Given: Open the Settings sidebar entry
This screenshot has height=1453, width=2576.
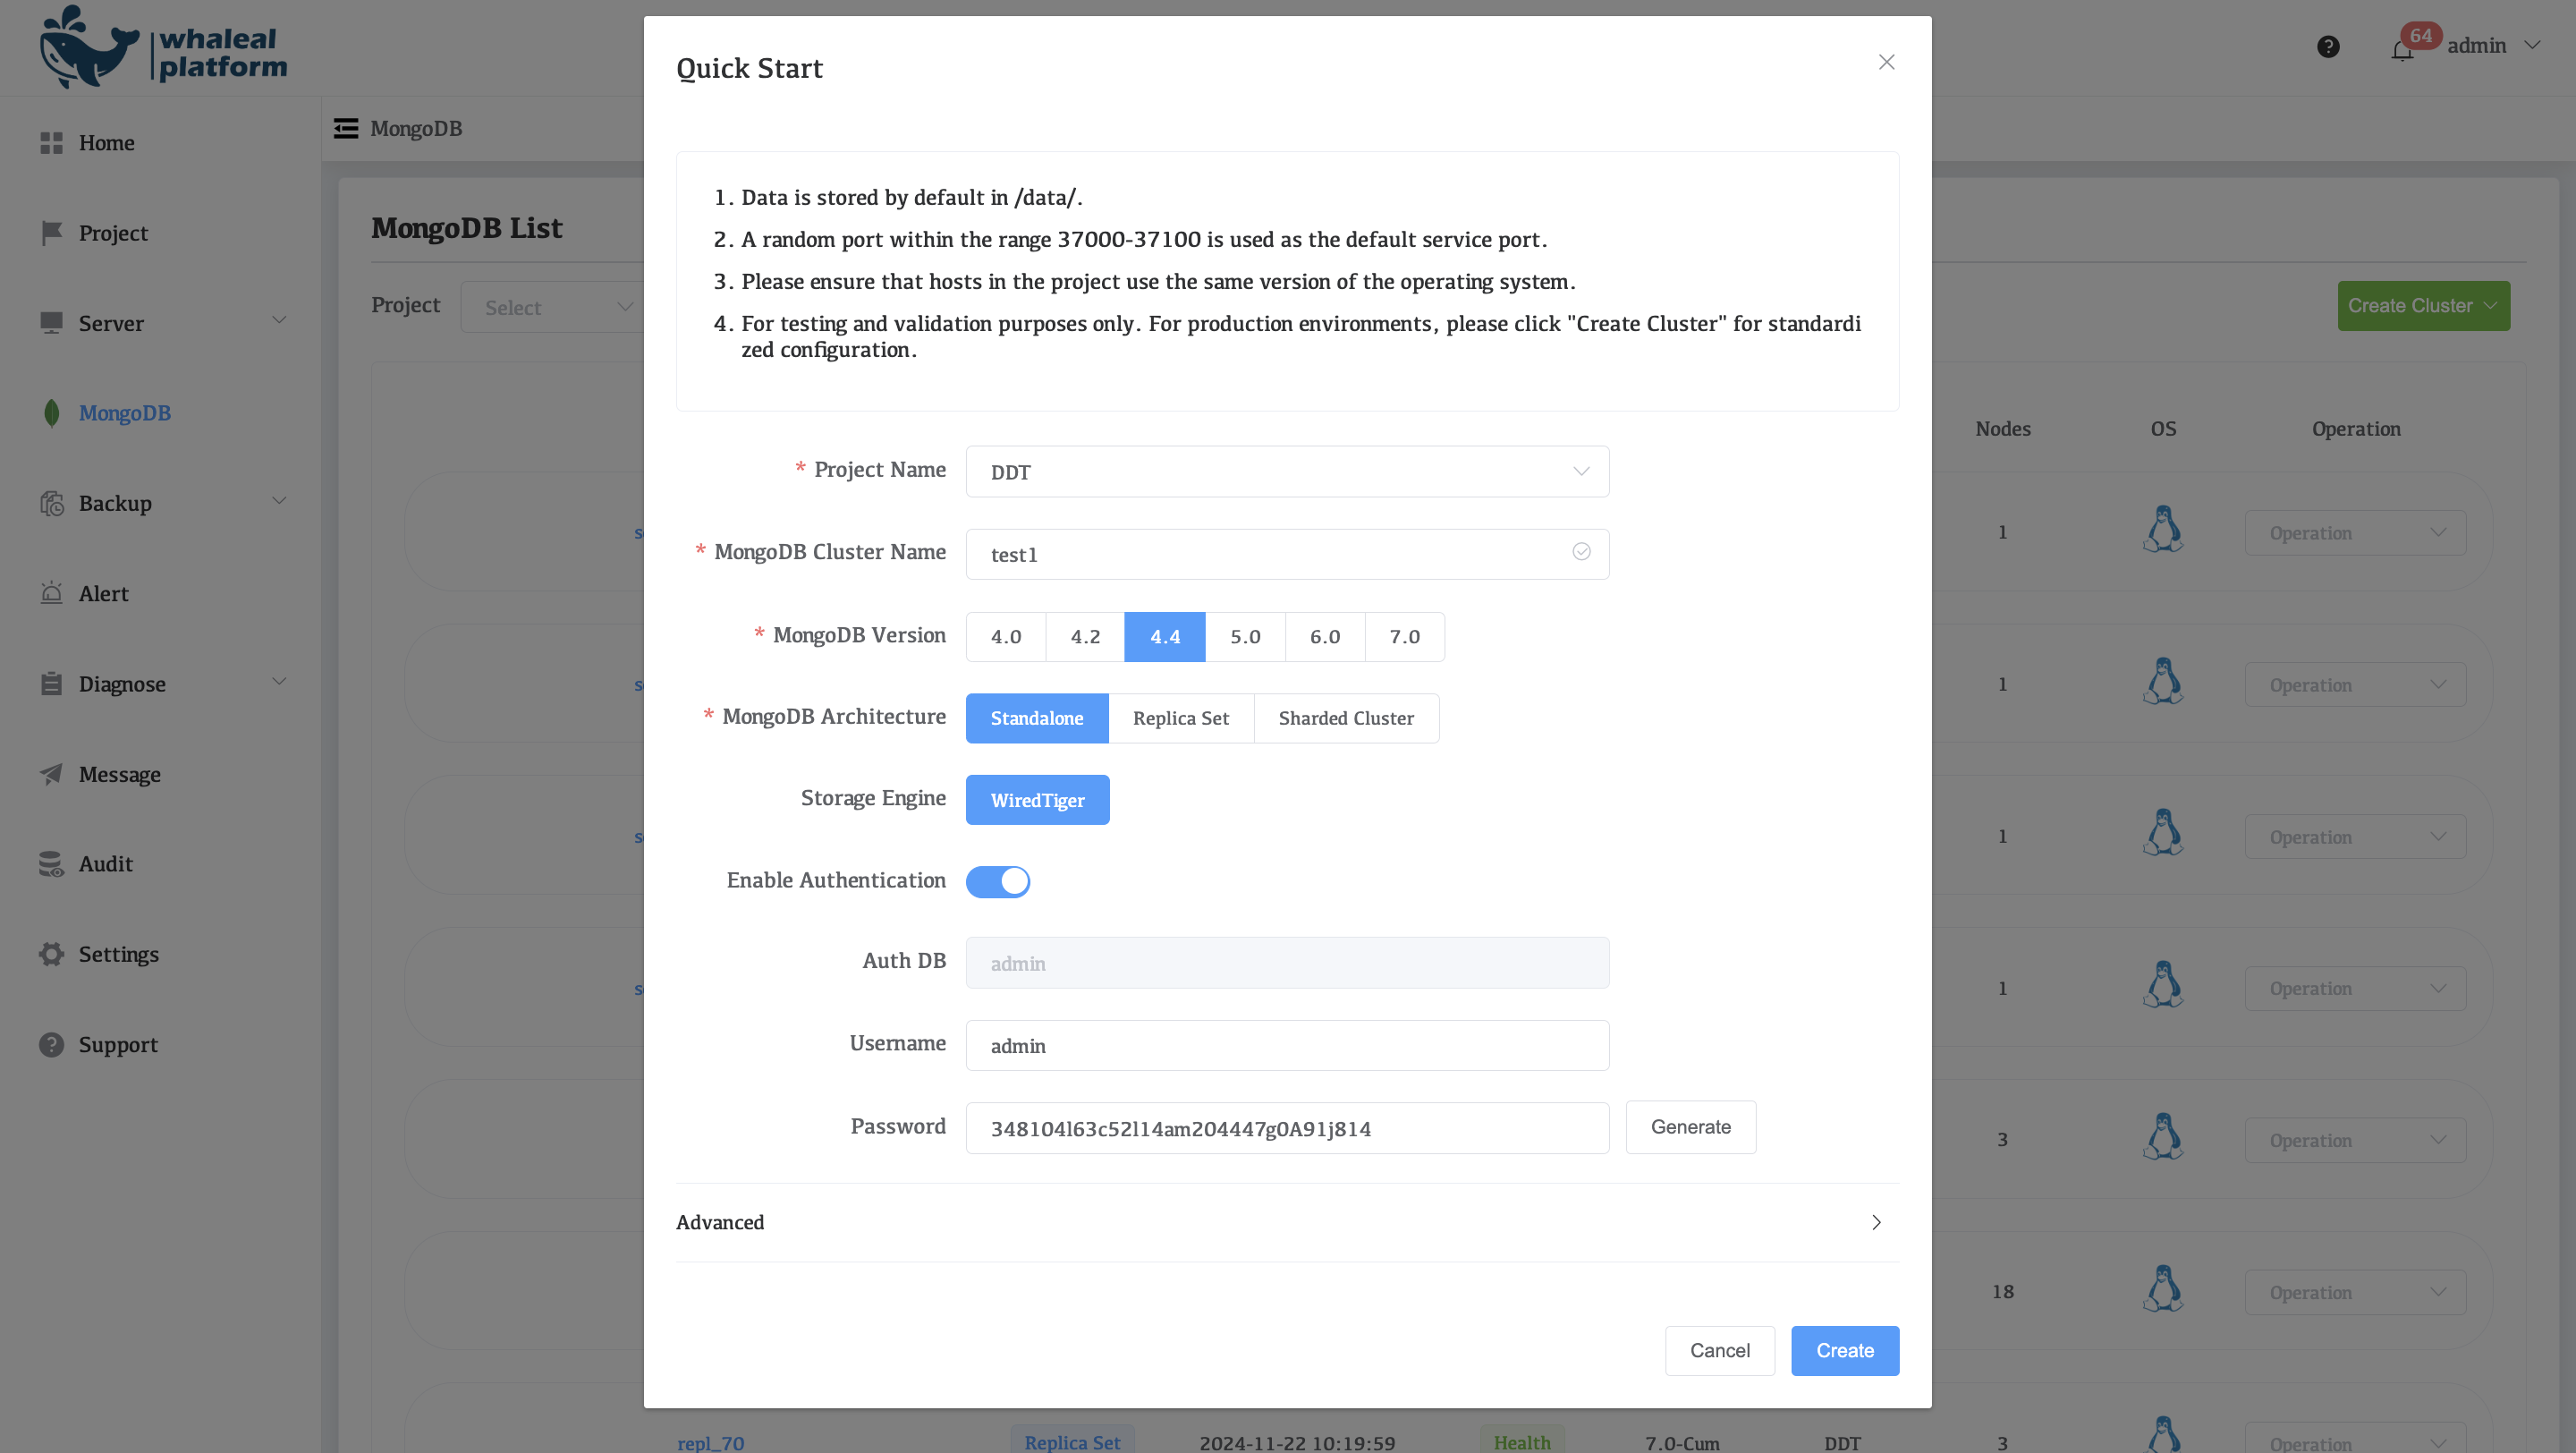Looking at the screenshot, I should pyautogui.click(x=118, y=954).
